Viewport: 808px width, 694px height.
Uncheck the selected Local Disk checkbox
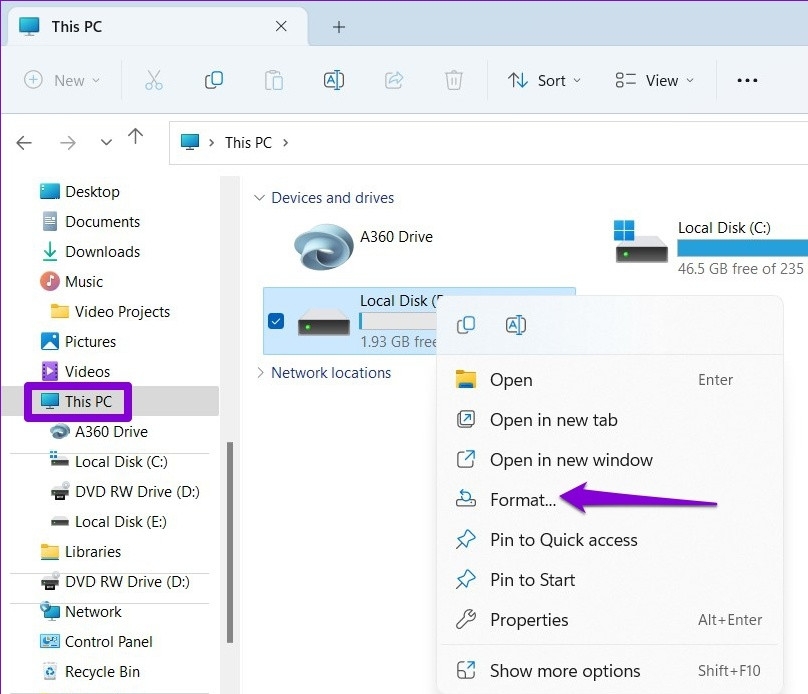pyautogui.click(x=277, y=321)
